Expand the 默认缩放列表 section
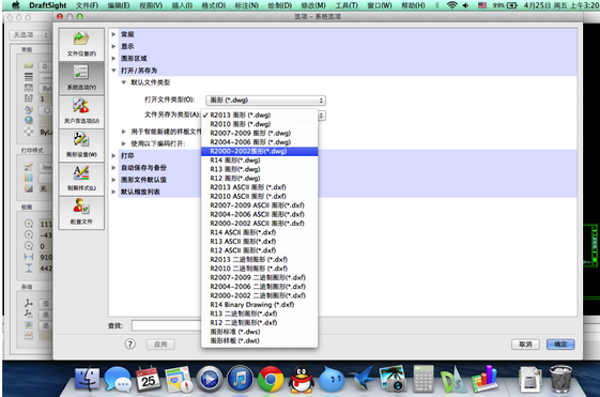 point(114,192)
